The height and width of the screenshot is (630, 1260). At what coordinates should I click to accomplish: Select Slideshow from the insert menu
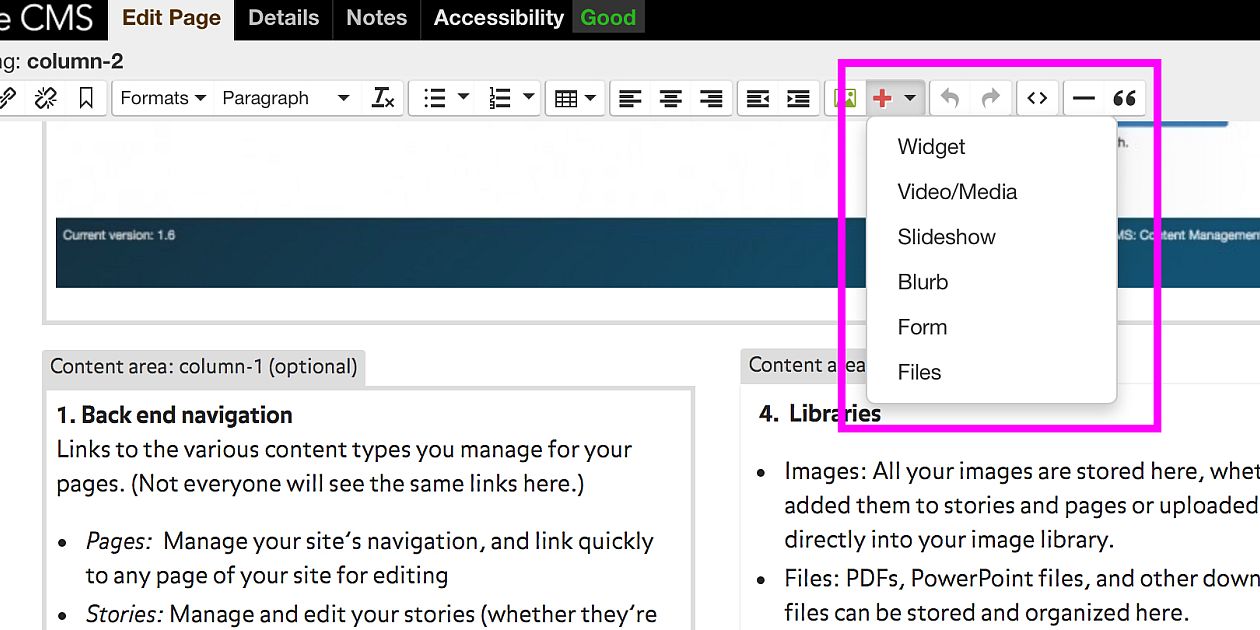tap(946, 237)
